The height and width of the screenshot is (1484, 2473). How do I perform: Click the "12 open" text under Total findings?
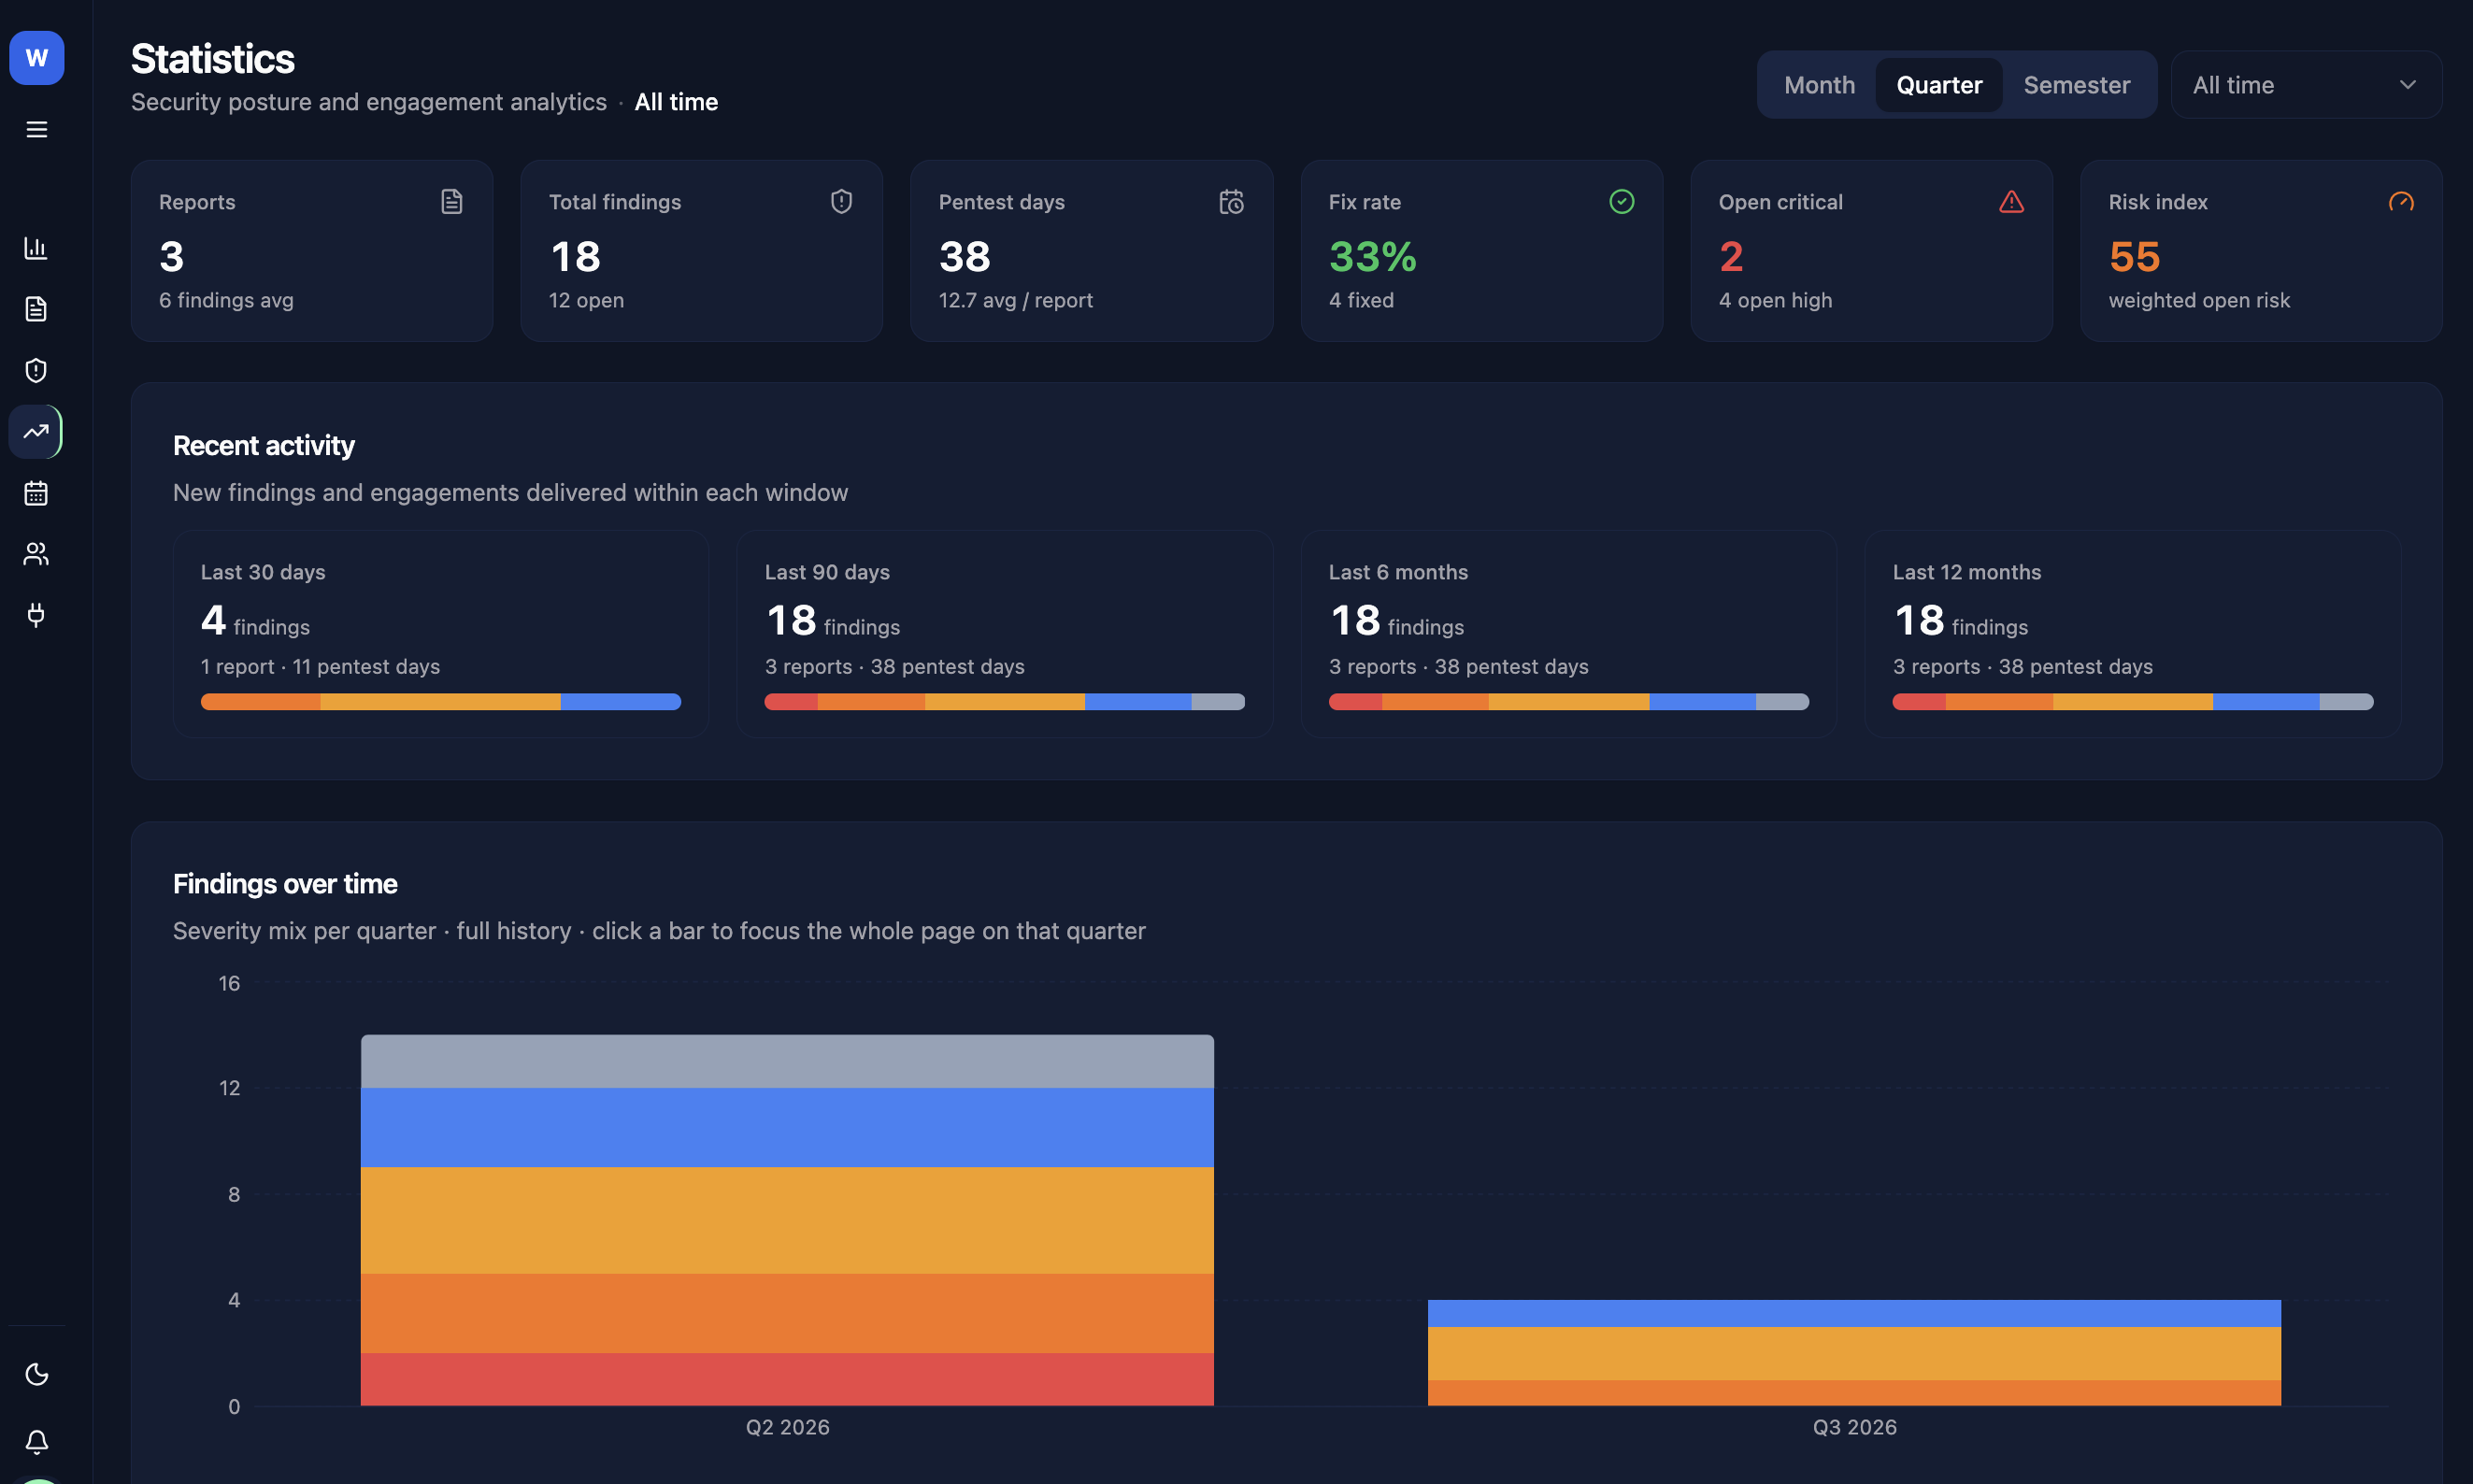586,300
